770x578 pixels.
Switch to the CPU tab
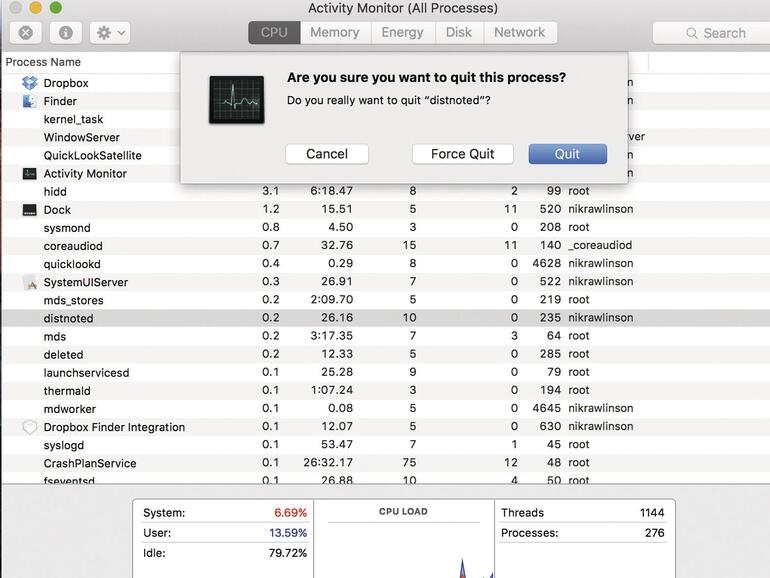tap(274, 32)
